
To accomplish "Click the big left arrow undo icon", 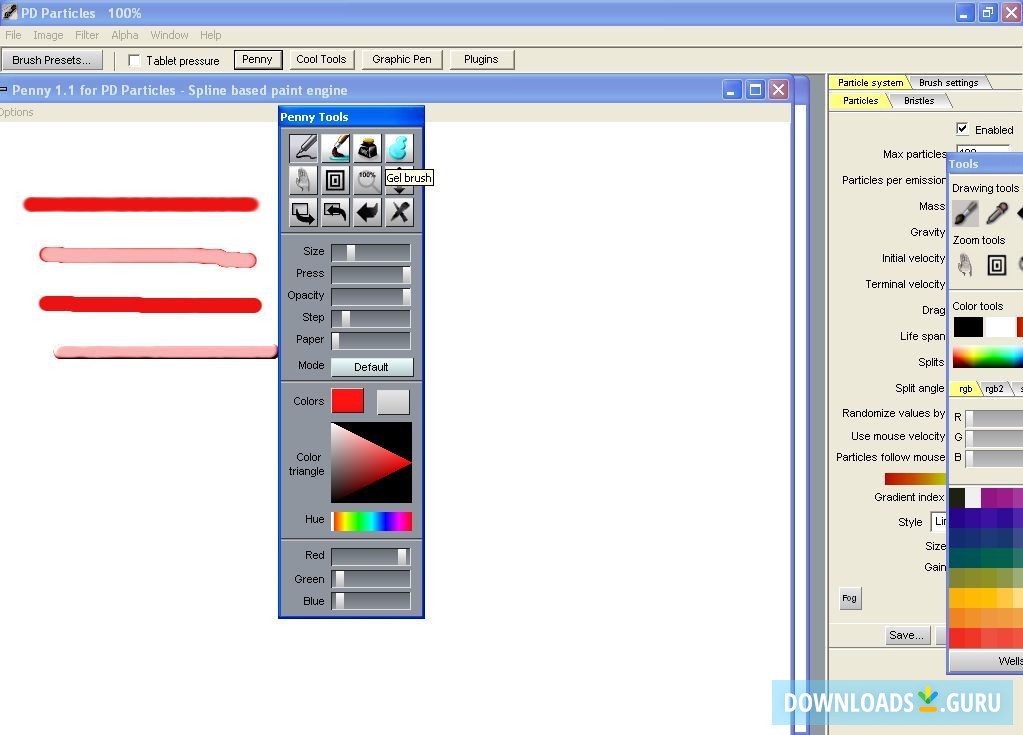I will point(367,212).
